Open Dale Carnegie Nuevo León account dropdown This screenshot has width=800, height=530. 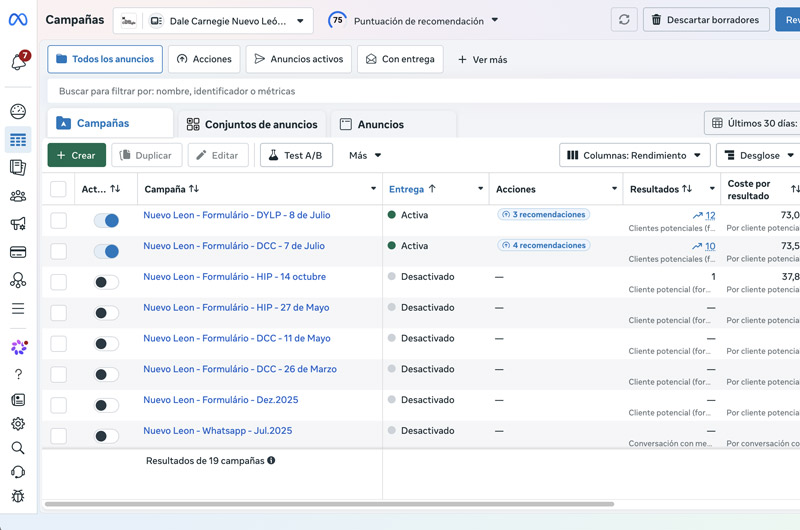tap(213, 21)
